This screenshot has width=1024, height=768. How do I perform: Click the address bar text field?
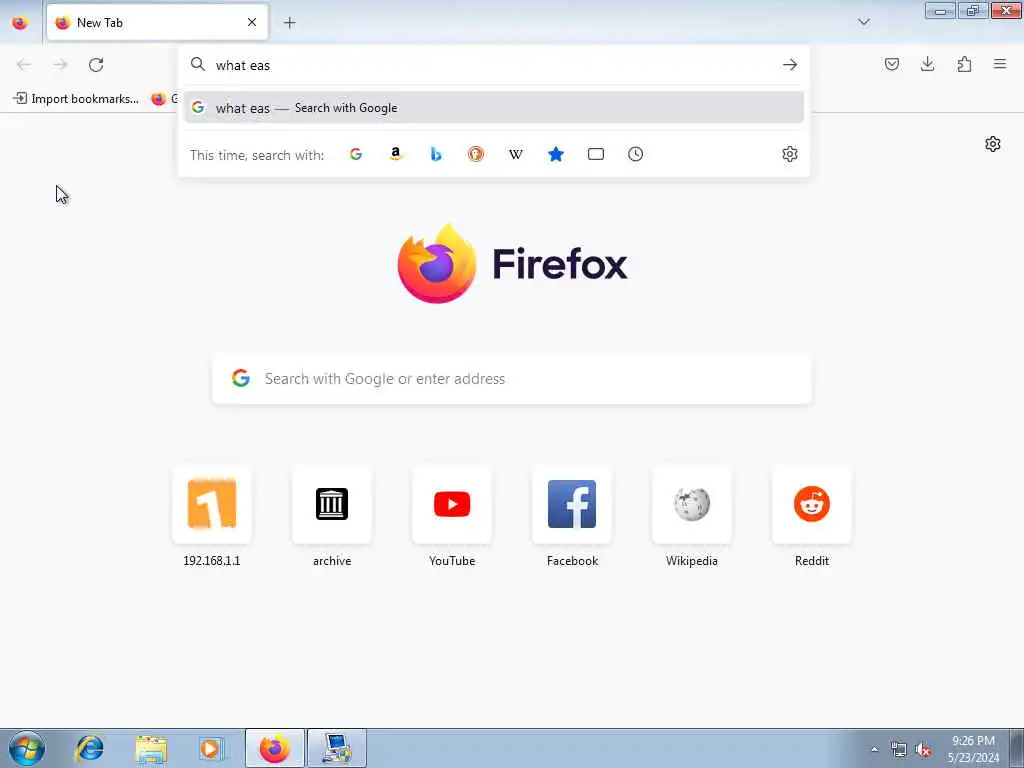click(493, 65)
